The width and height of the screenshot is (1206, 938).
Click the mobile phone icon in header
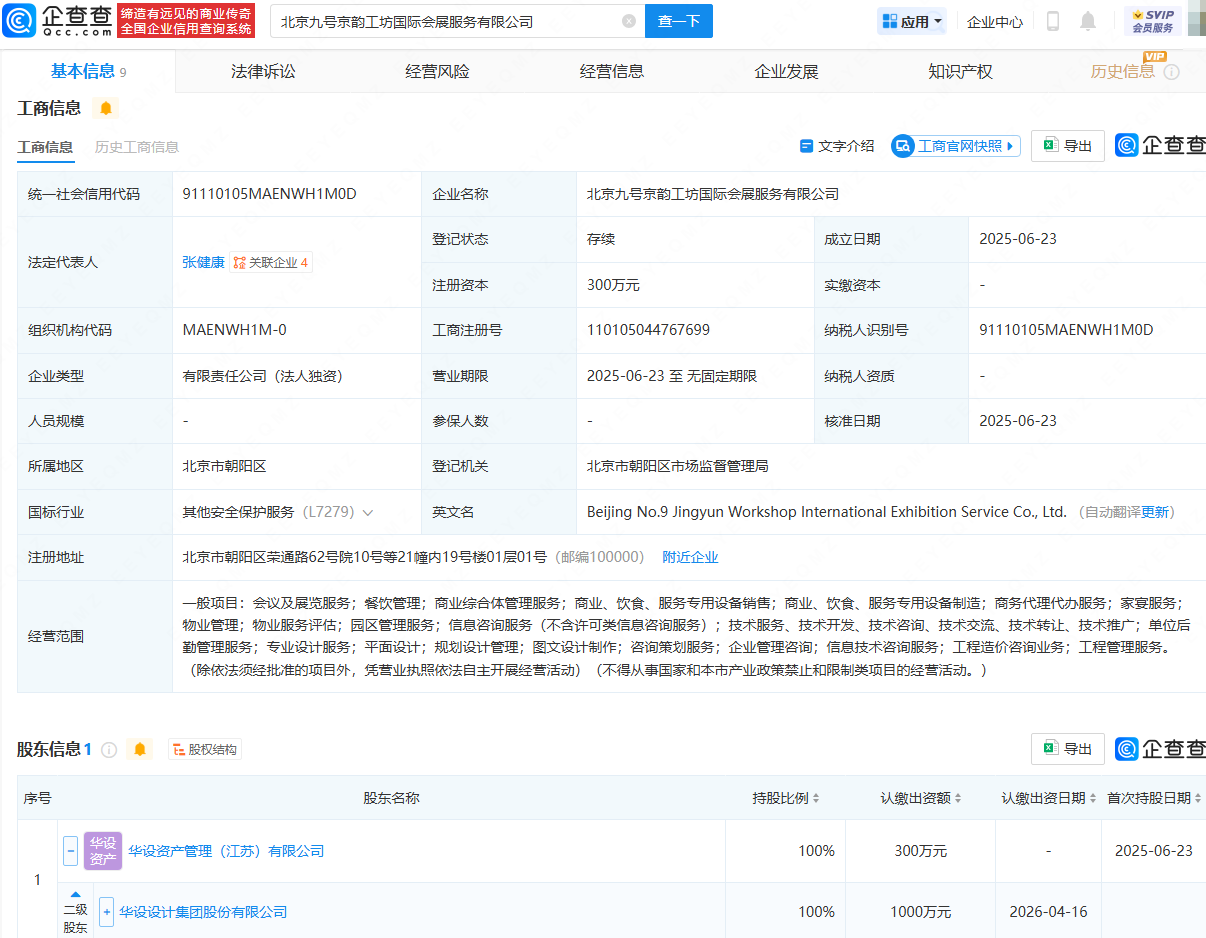(1053, 21)
